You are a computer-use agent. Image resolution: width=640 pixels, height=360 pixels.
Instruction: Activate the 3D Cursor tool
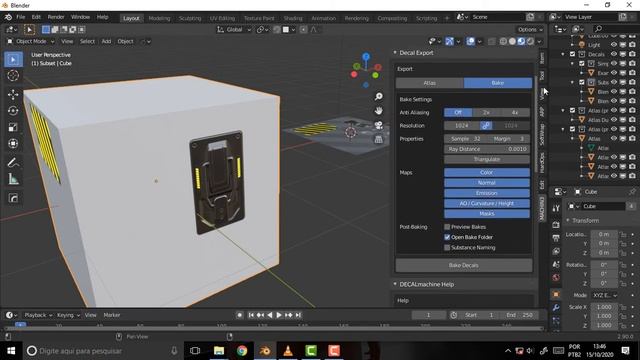pos(13,76)
